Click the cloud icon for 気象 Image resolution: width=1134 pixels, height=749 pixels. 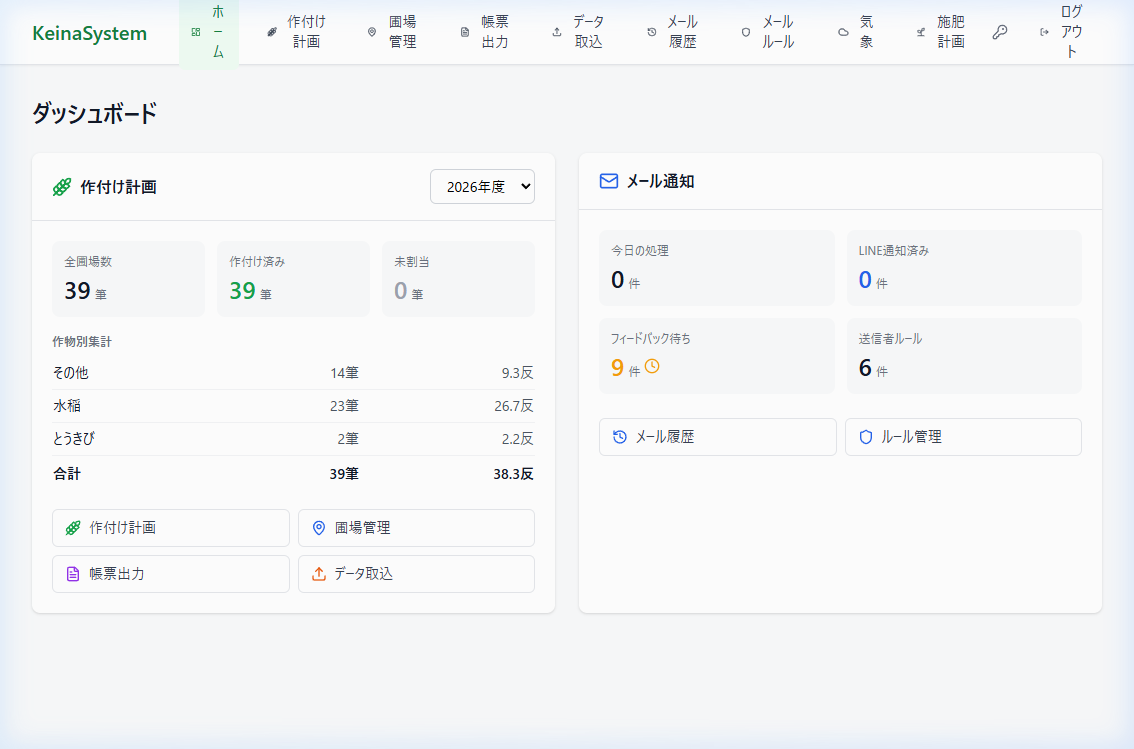coord(843,32)
